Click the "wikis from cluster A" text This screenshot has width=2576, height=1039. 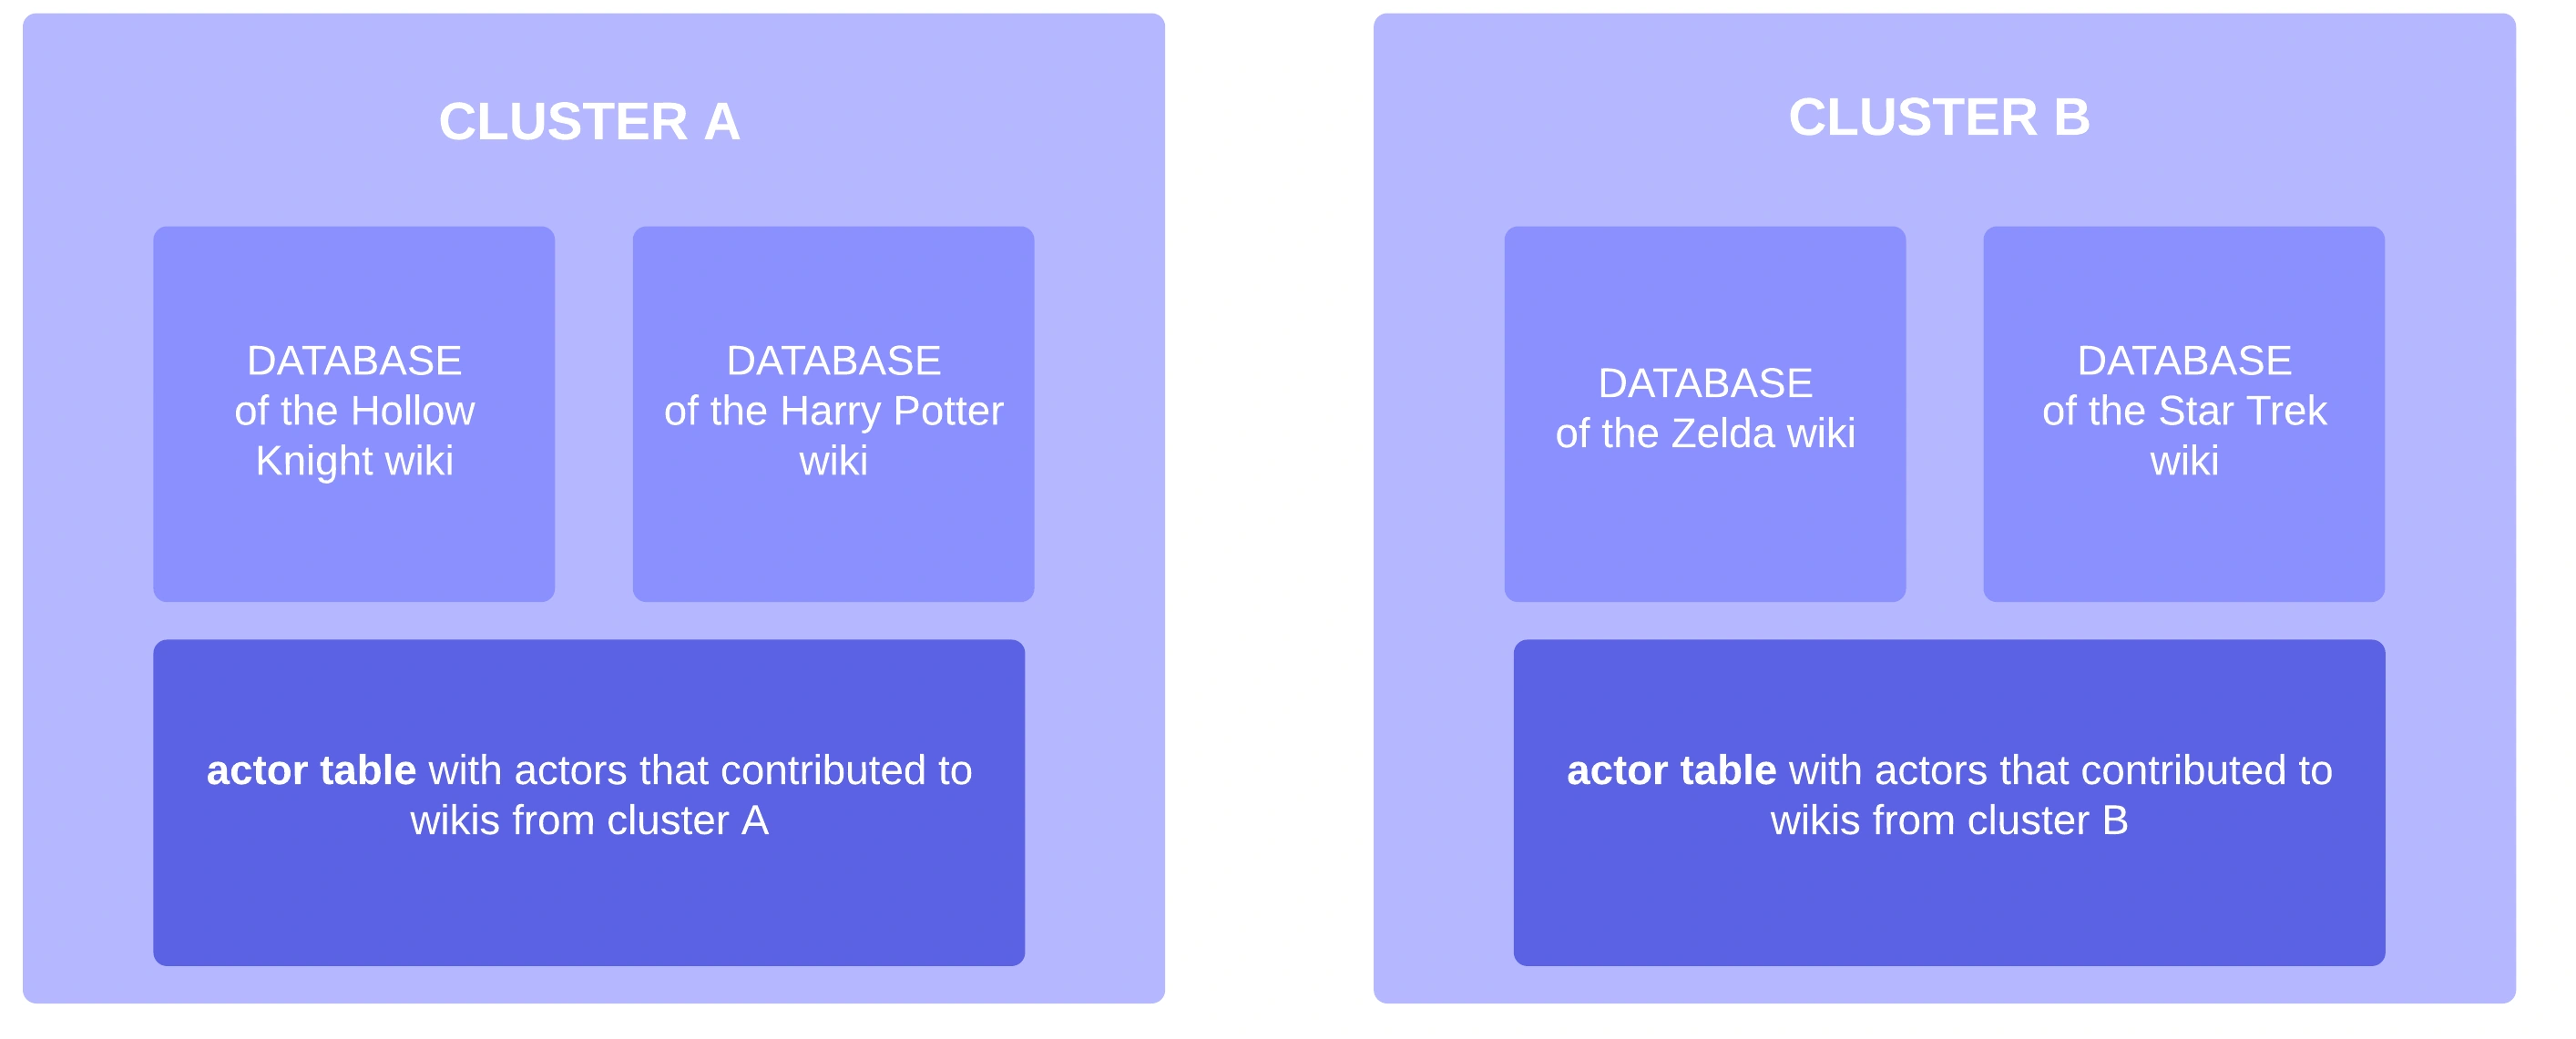pos(589,821)
